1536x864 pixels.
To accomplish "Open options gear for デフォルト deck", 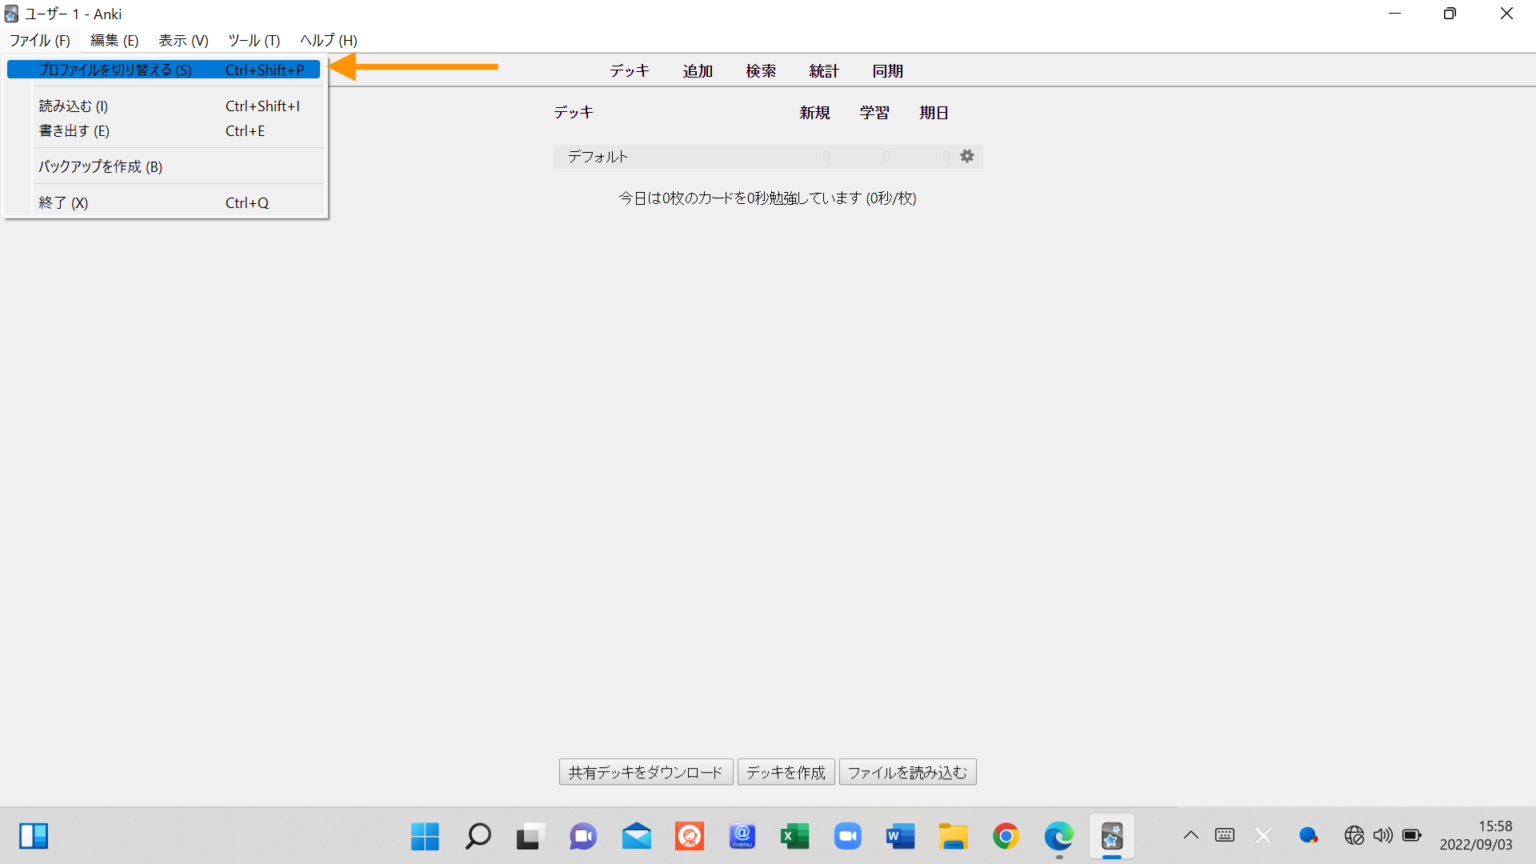I will (x=966, y=156).
